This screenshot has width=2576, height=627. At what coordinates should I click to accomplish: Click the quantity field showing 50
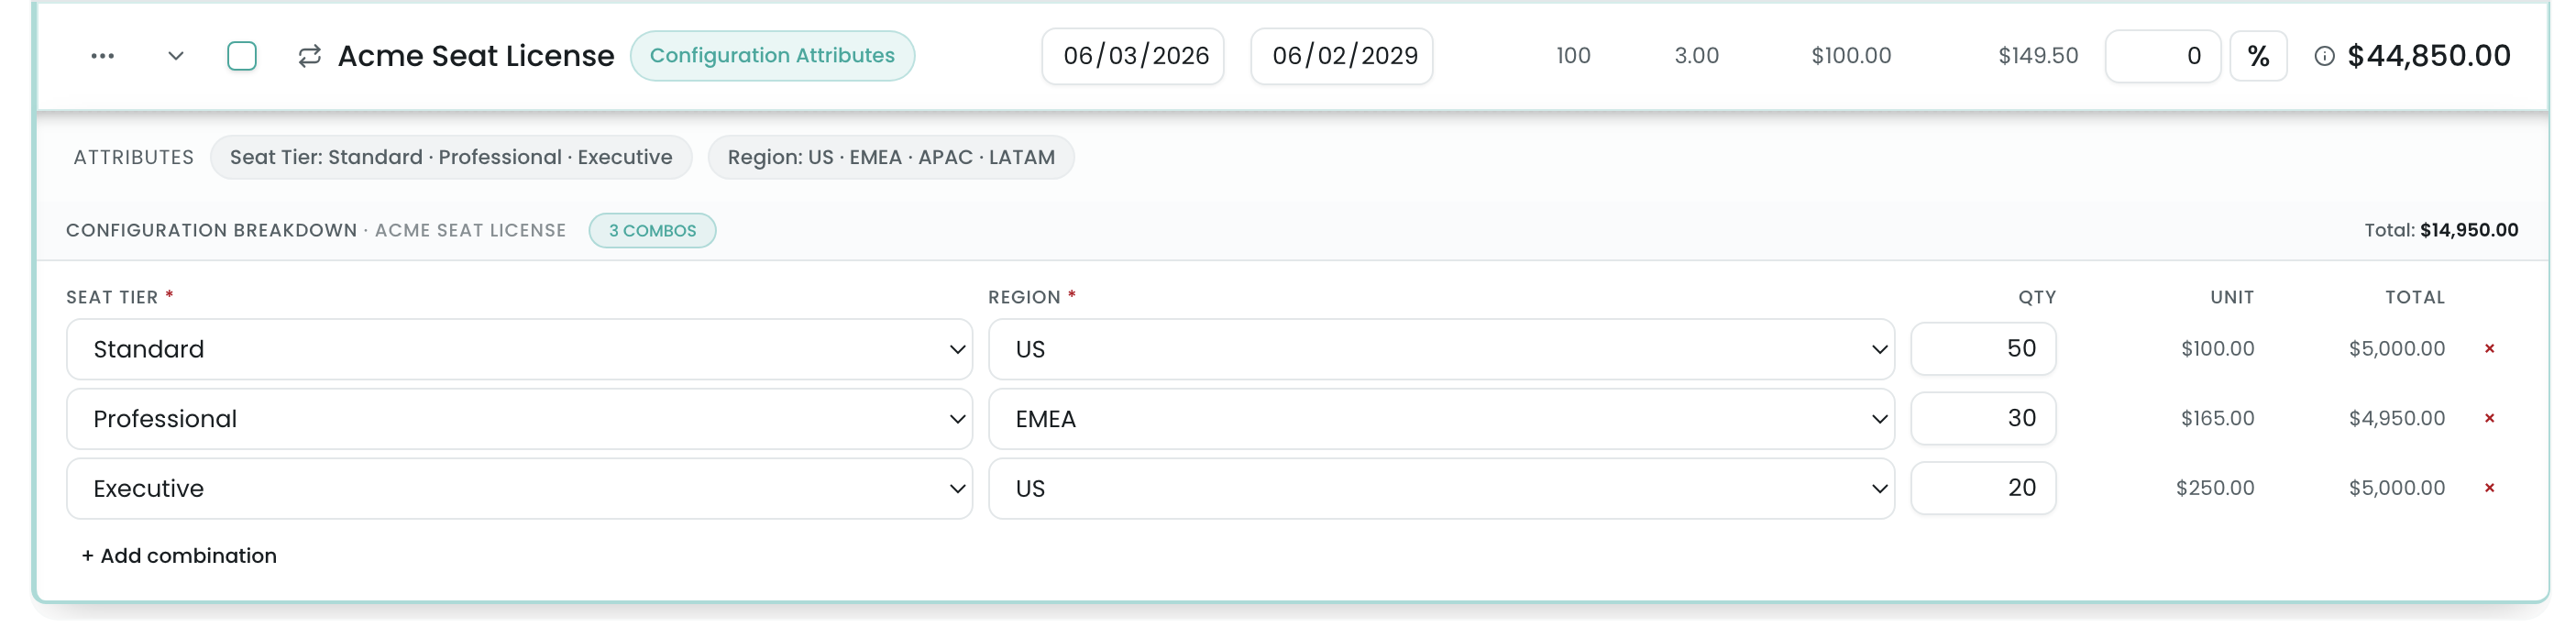(x=1983, y=349)
